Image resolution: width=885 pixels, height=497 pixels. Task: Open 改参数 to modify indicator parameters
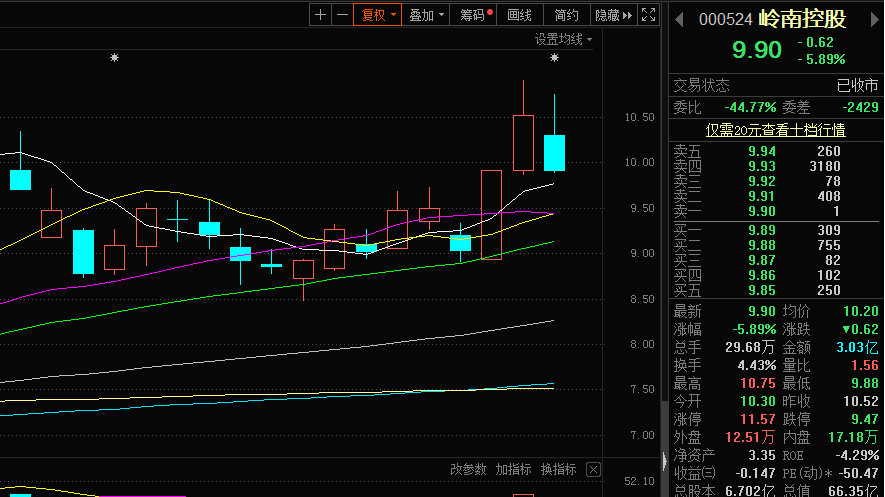468,469
